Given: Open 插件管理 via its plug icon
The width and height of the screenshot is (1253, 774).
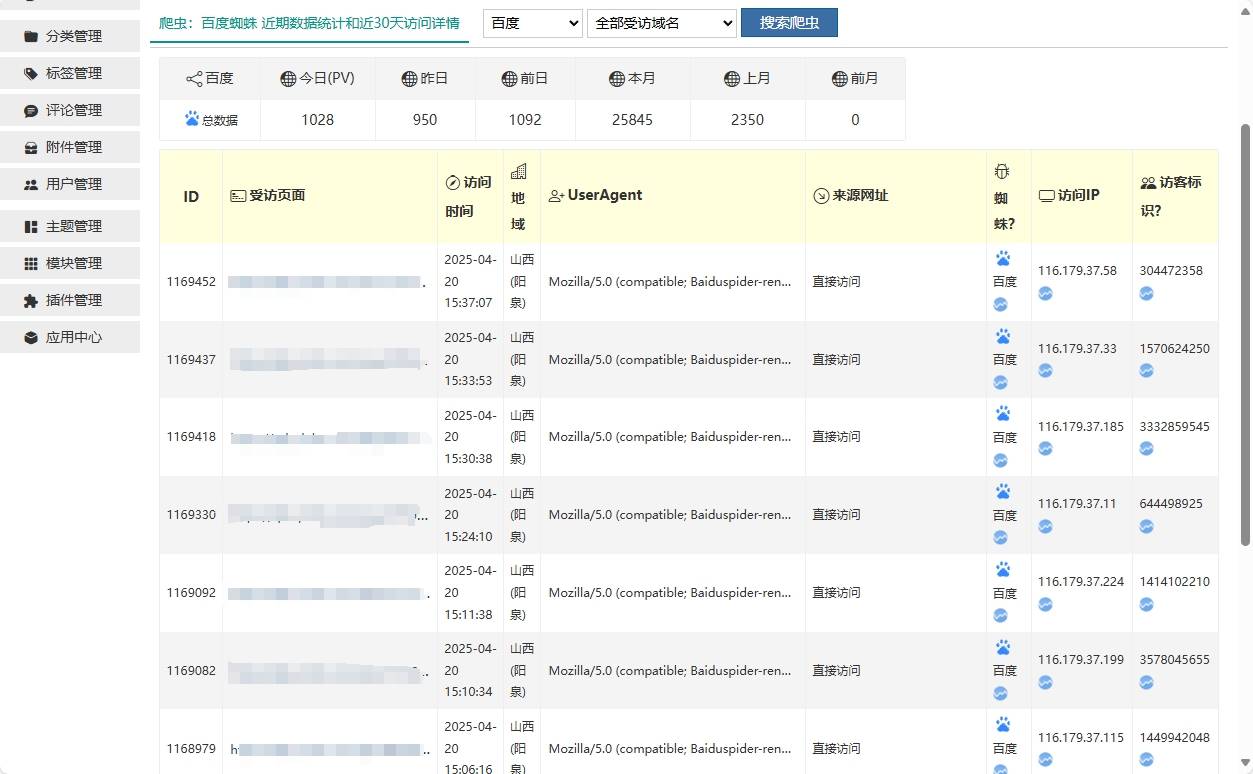Looking at the screenshot, I should click(30, 300).
